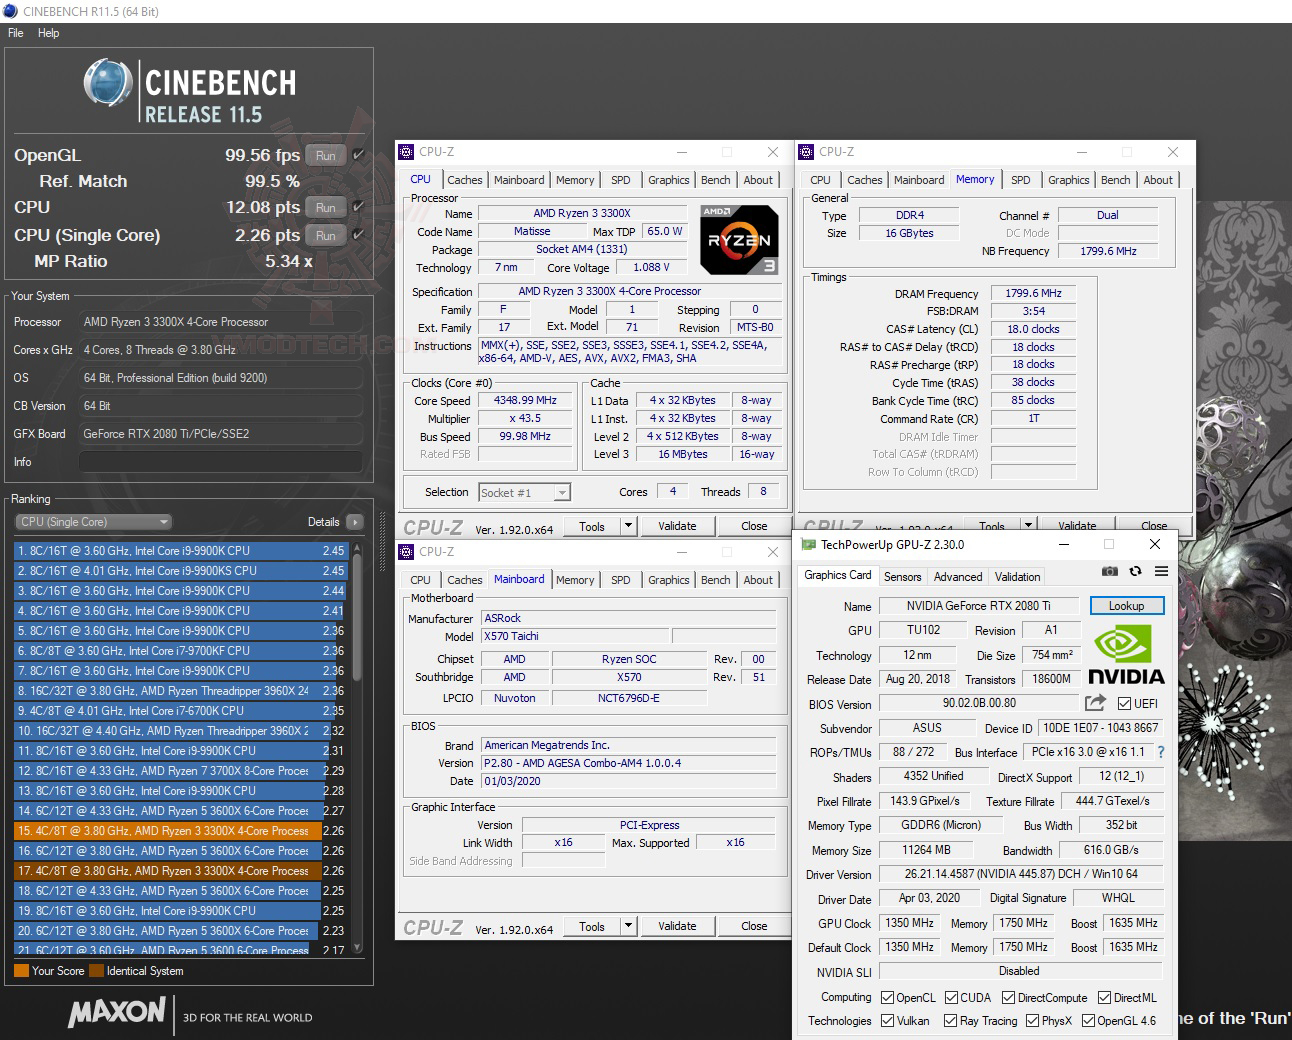This screenshot has width=1292, height=1040.
Task: Click the BIOS version share/export icon in GPU-Z
Action: (x=1095, y=703)
